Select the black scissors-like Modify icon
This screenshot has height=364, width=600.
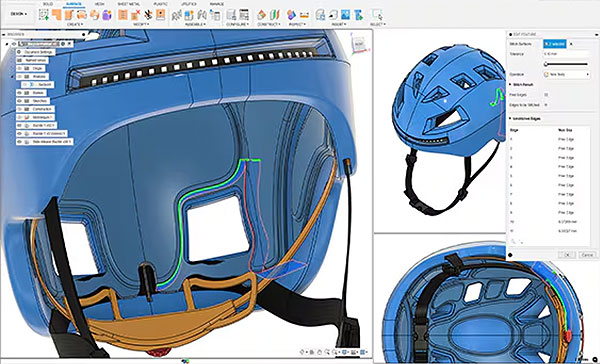(148, 15)
